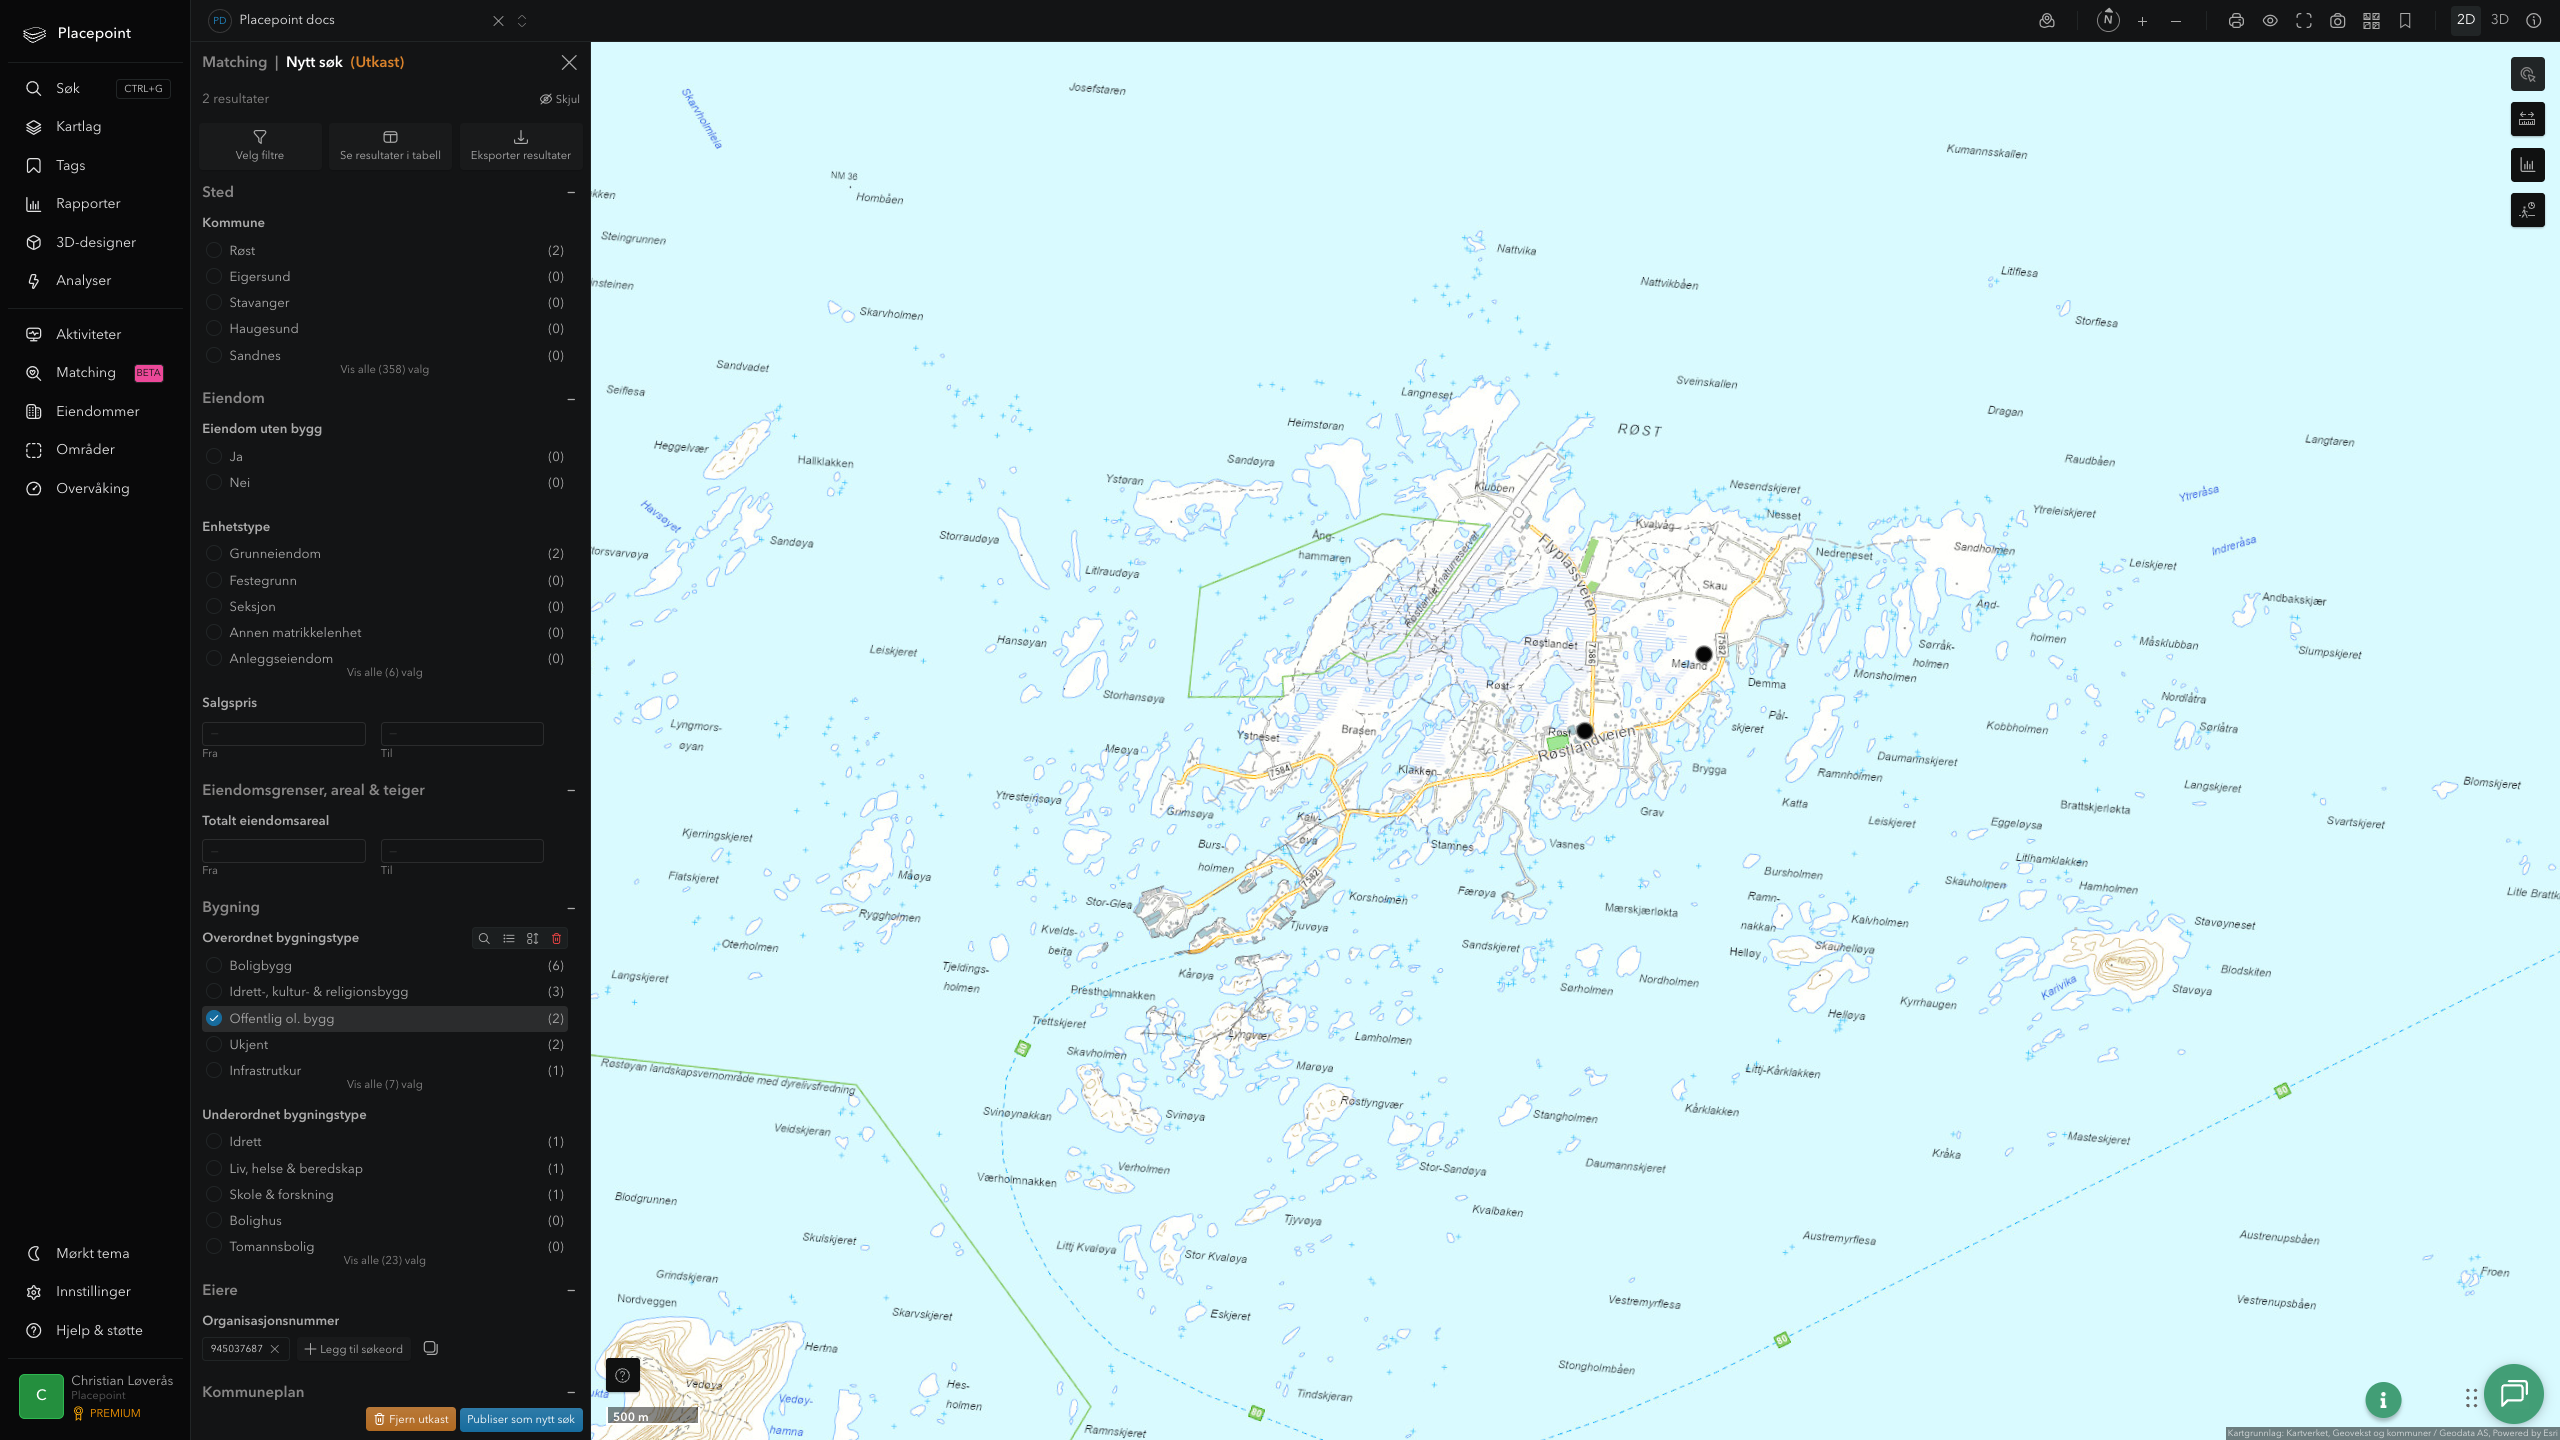Image resolution: width=2560 pixels, height=1440 pixels.
Task: Open Eiendommer in sidebar
Action: click(95, 412)
